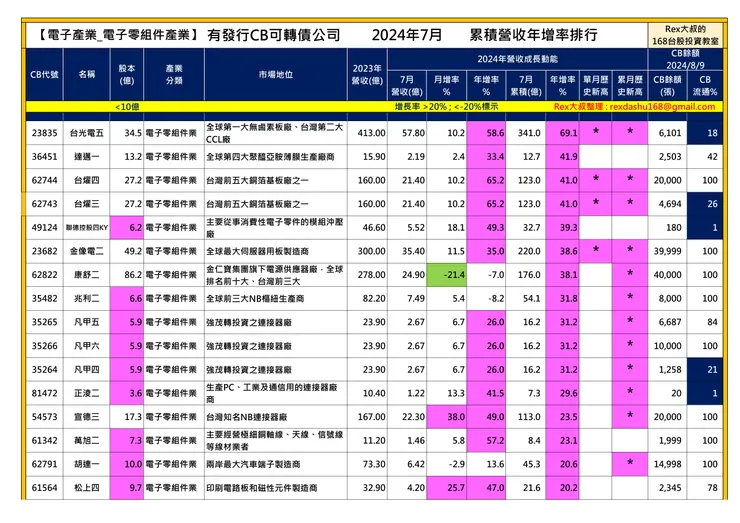
Task: Click CB code 54573
Action: tap(44, 417)
